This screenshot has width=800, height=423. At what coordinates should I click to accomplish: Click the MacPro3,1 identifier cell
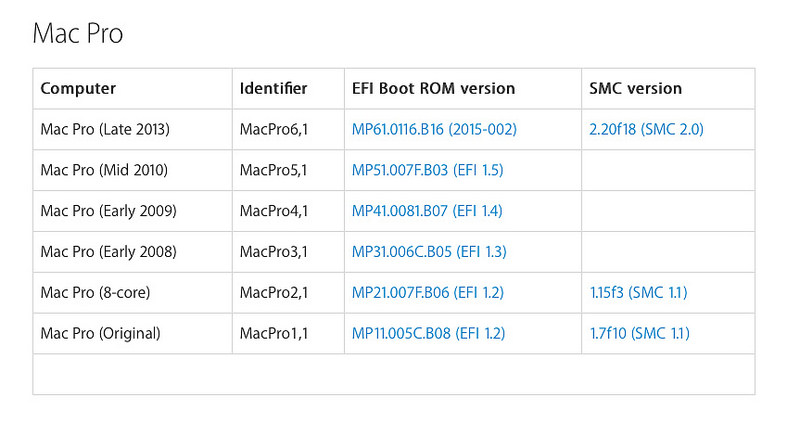tap(273, 252)
